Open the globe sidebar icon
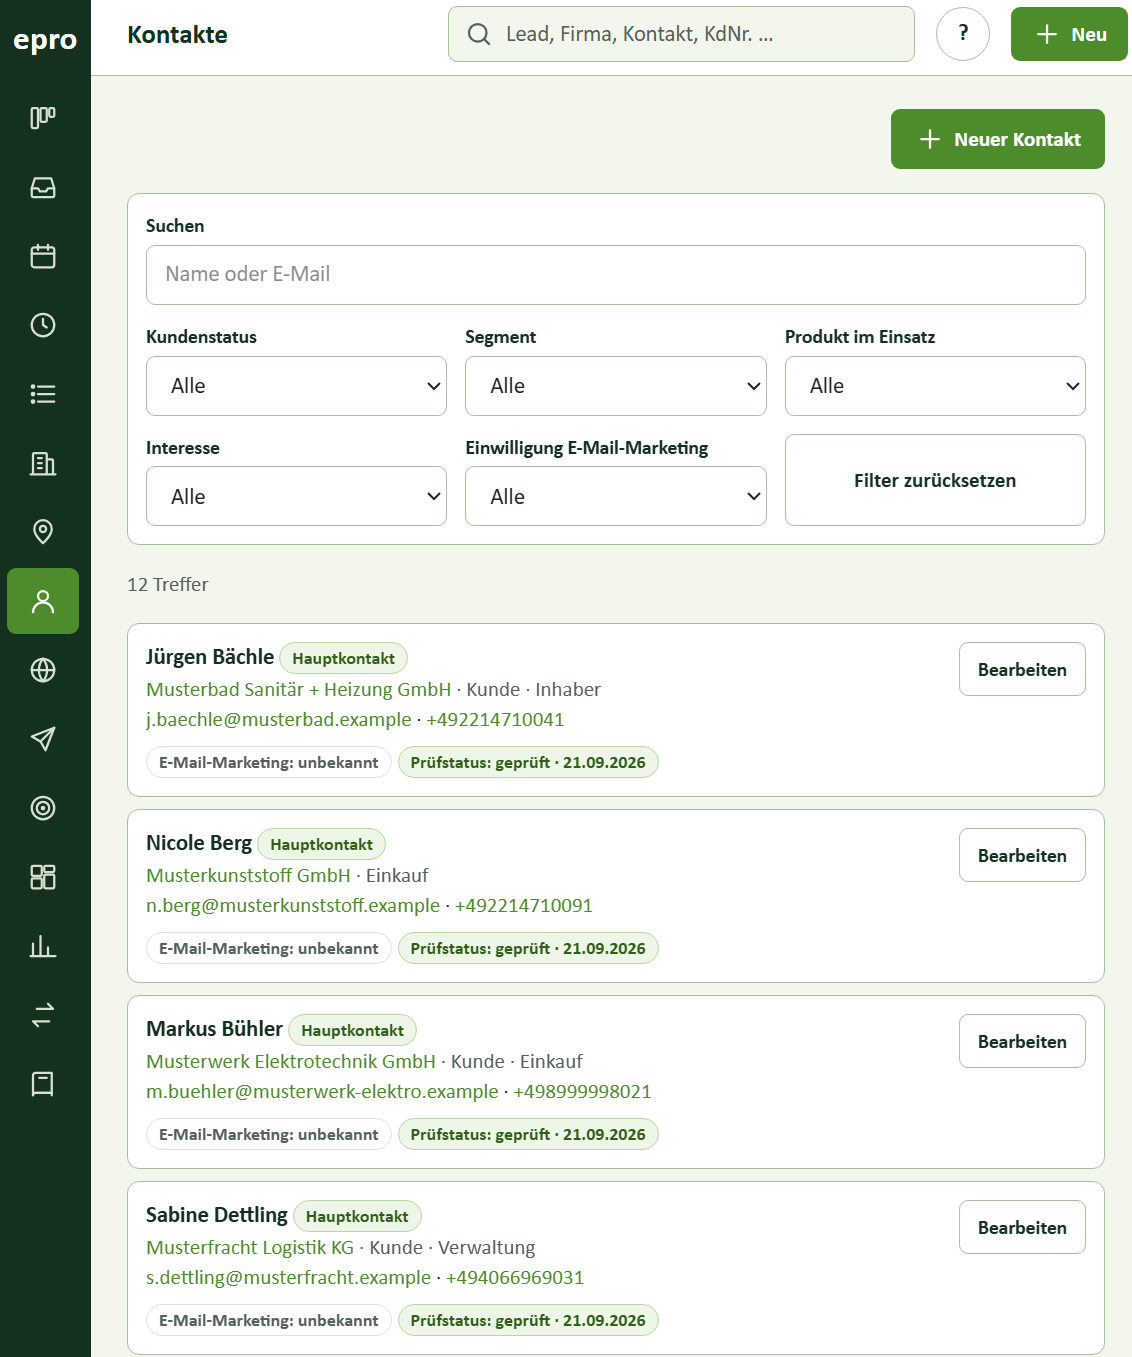1132x1357 pixels. (43, 670)
